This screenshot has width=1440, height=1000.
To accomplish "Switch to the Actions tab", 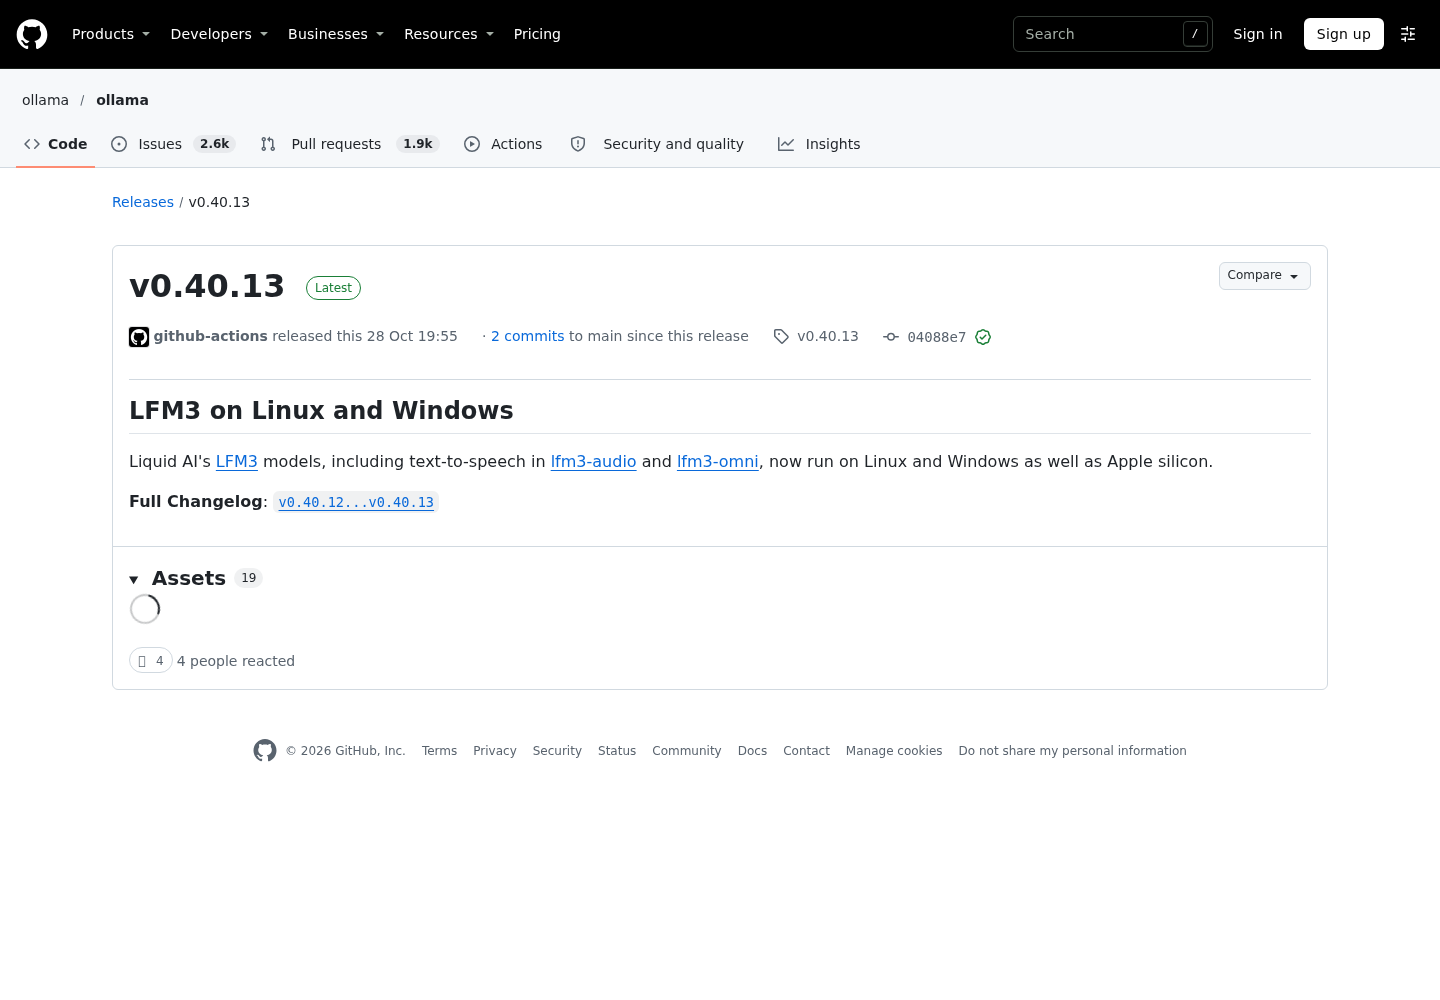I will [x=503, y=144].
